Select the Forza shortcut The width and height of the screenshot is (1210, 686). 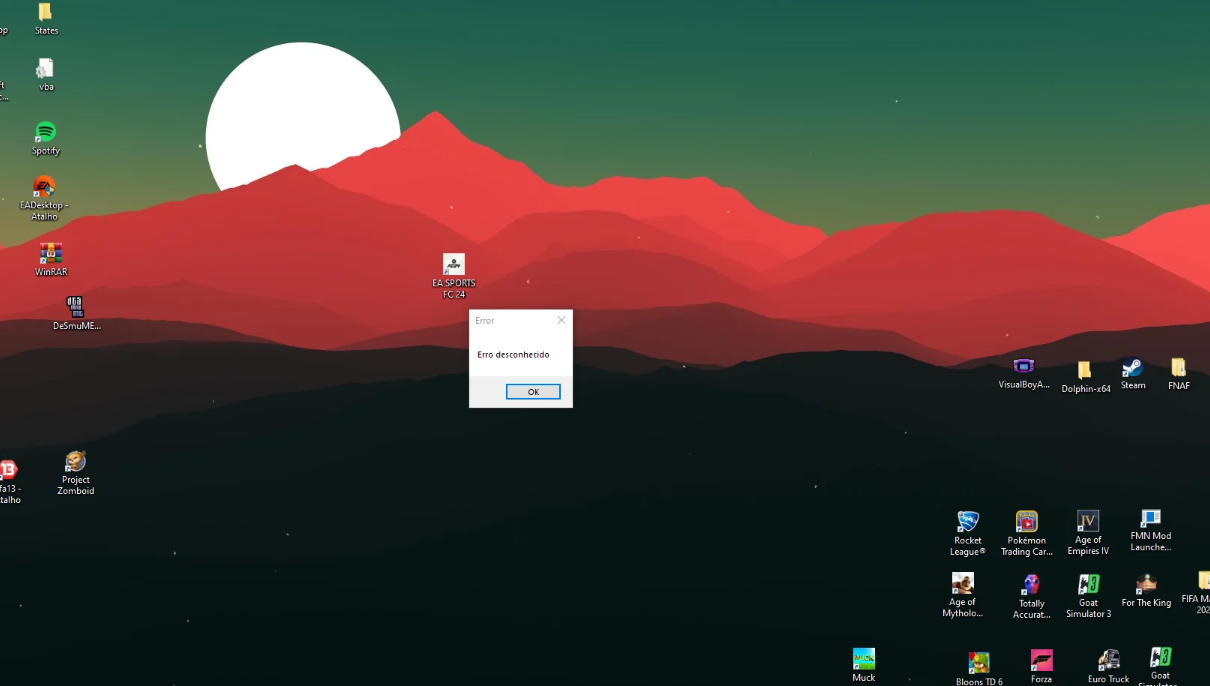pos(1042,662)
